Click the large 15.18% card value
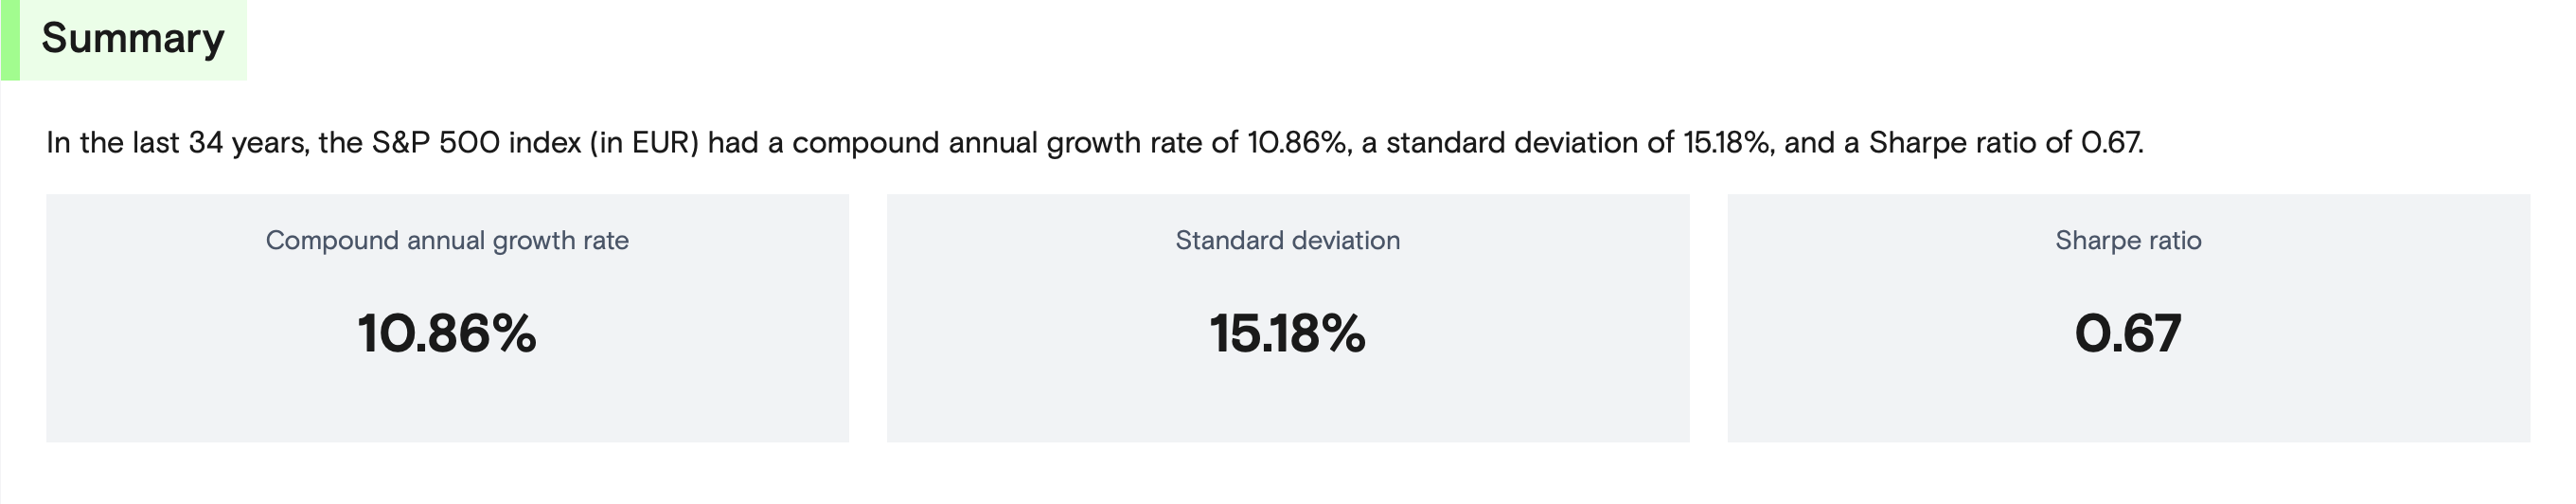2576x504 pixels. [1287, 333]
